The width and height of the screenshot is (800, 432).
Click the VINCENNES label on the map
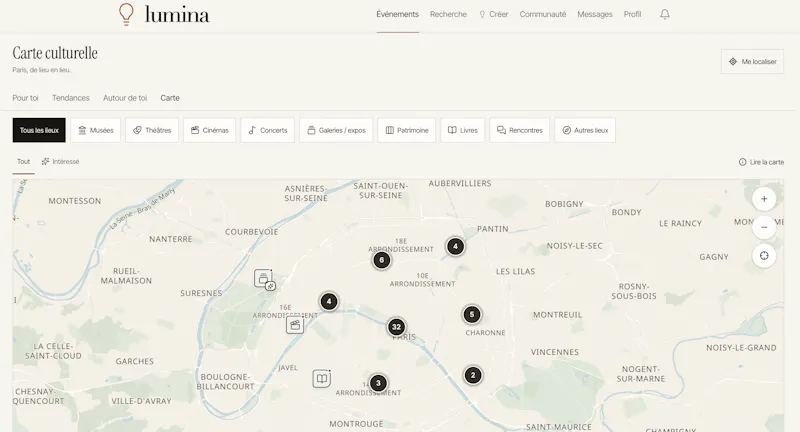pos(555,352)
